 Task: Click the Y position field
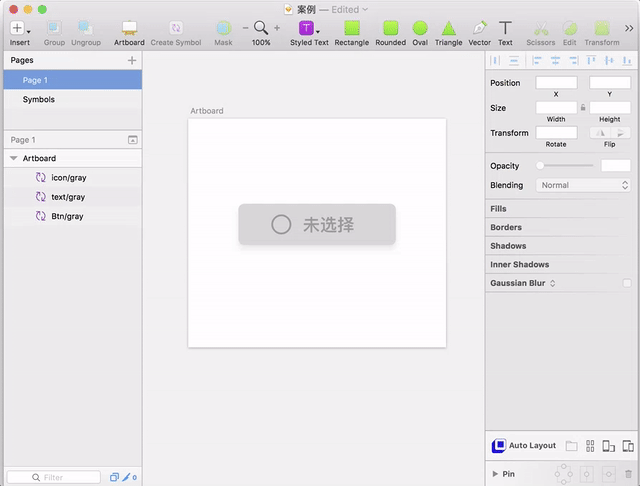point(610,82)
